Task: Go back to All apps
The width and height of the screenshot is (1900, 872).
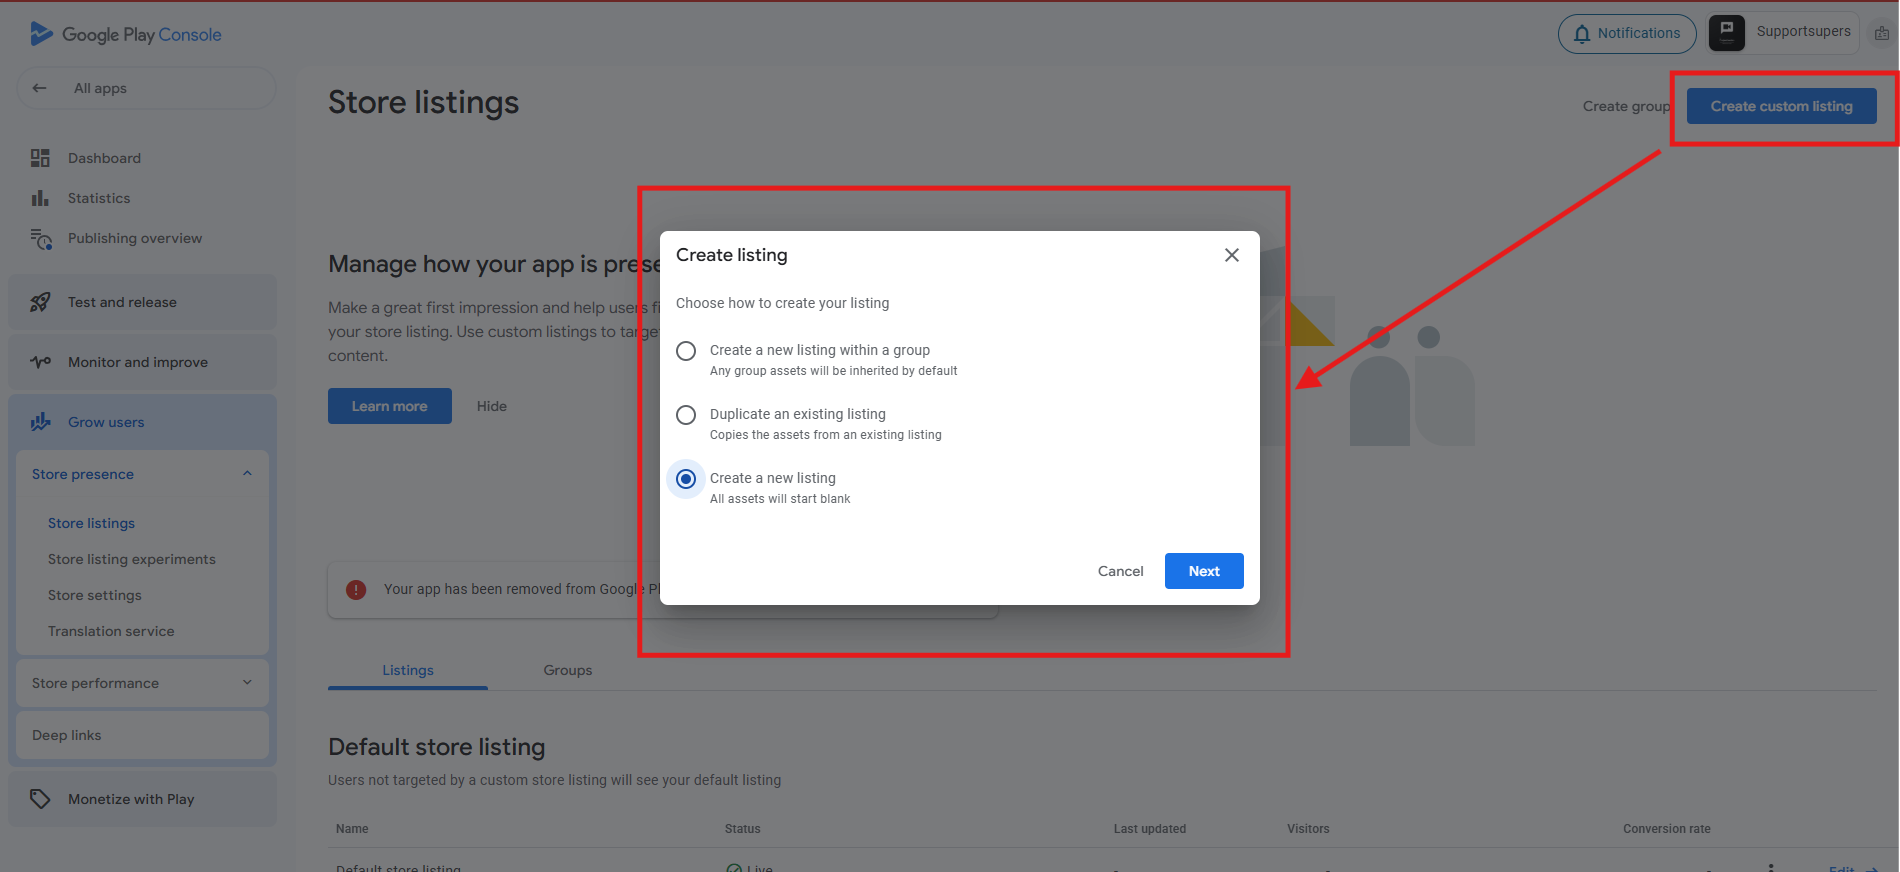Action: [x=40, y=88]
